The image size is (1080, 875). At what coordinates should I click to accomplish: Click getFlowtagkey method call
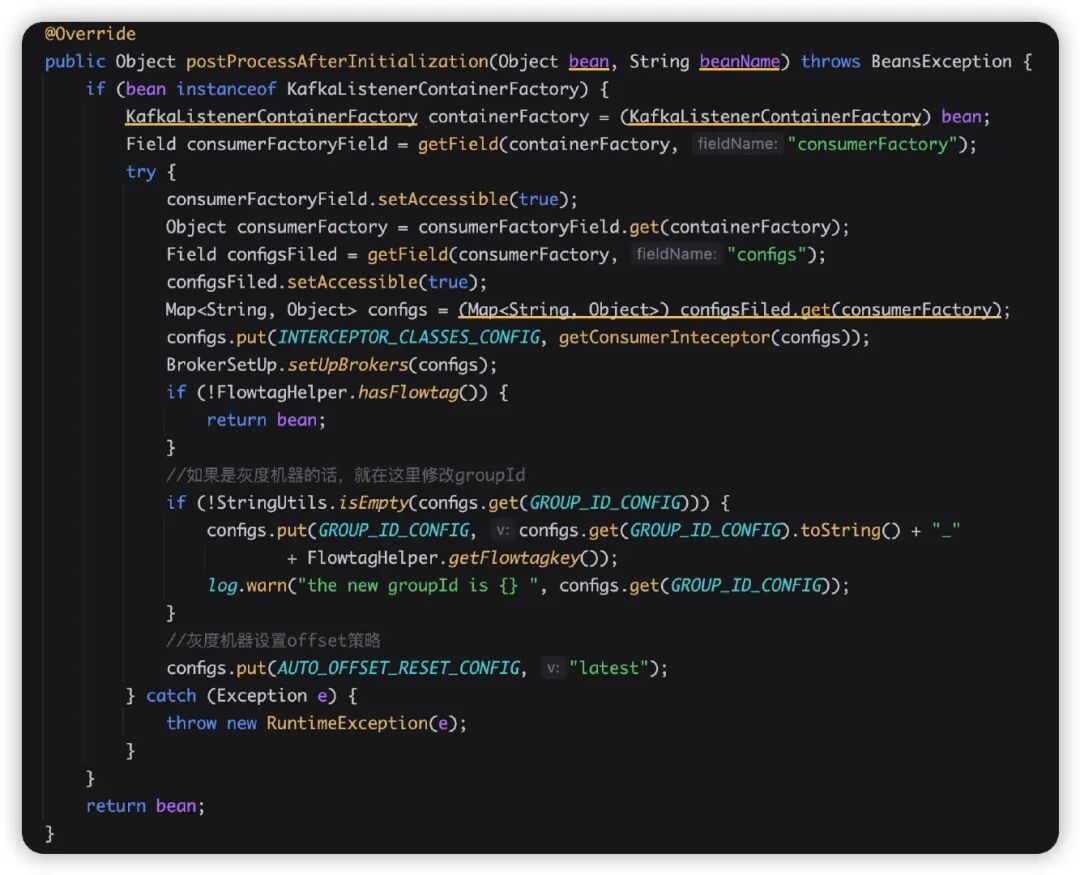point(515,557)
